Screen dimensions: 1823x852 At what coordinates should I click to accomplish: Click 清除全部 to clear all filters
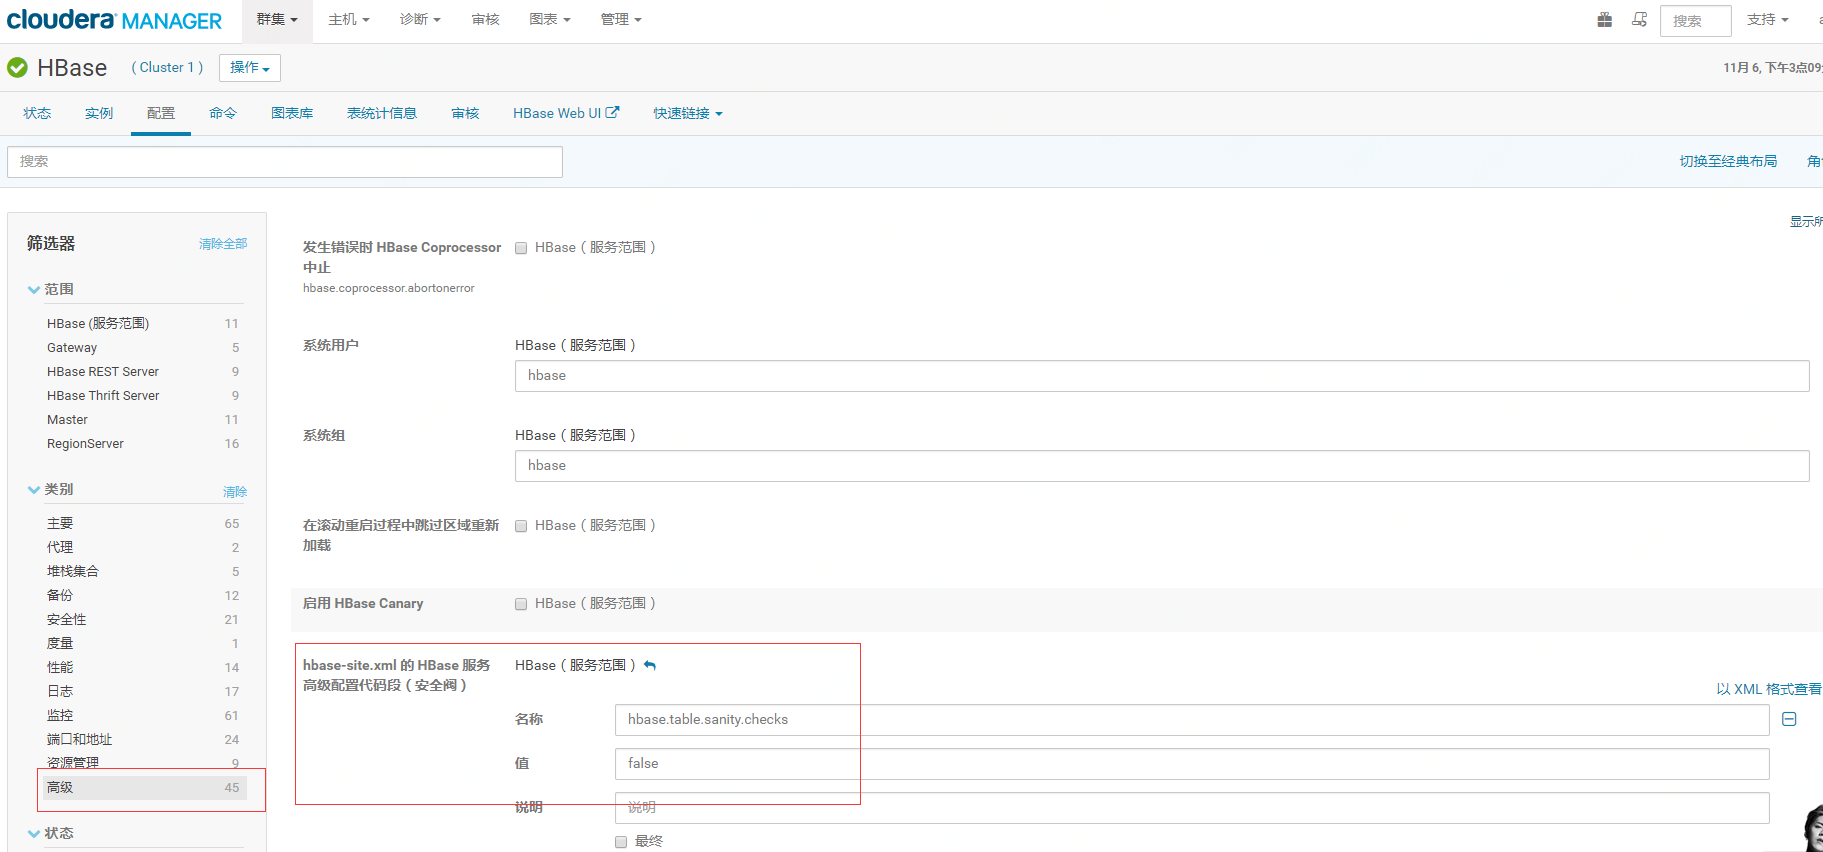click(x=223, y=244)
